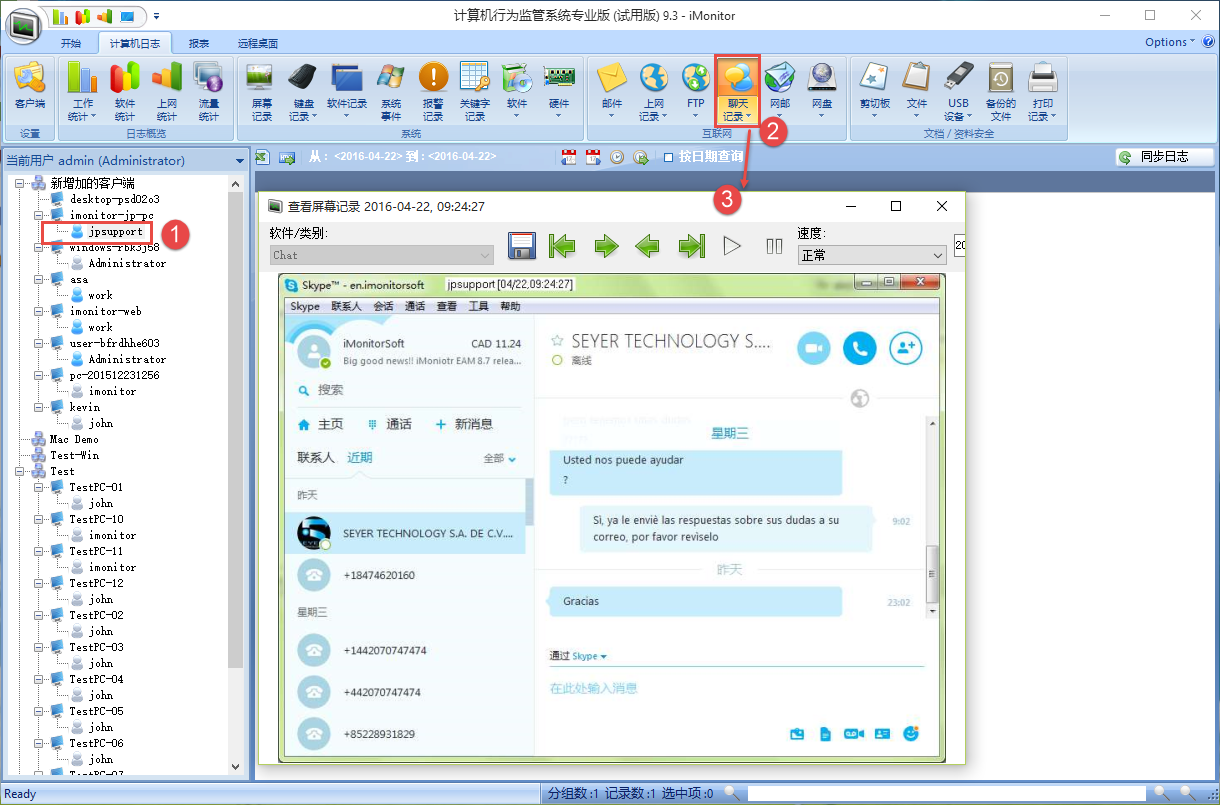The image size is (1220, 805).
Task: Open 软件/类别 Chat dropdown
Action: point(381,255)
